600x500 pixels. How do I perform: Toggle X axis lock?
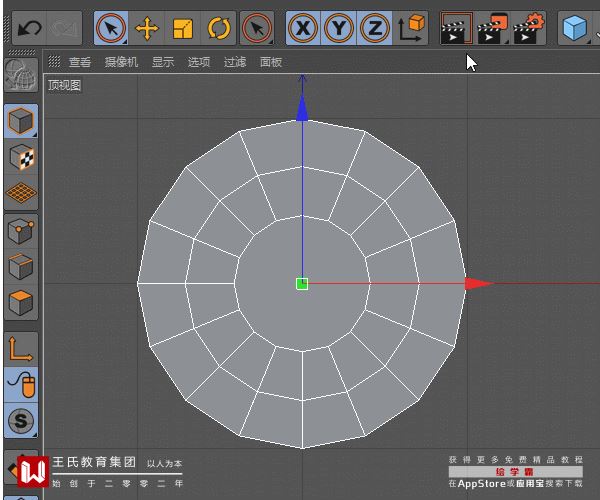[303, 28]
